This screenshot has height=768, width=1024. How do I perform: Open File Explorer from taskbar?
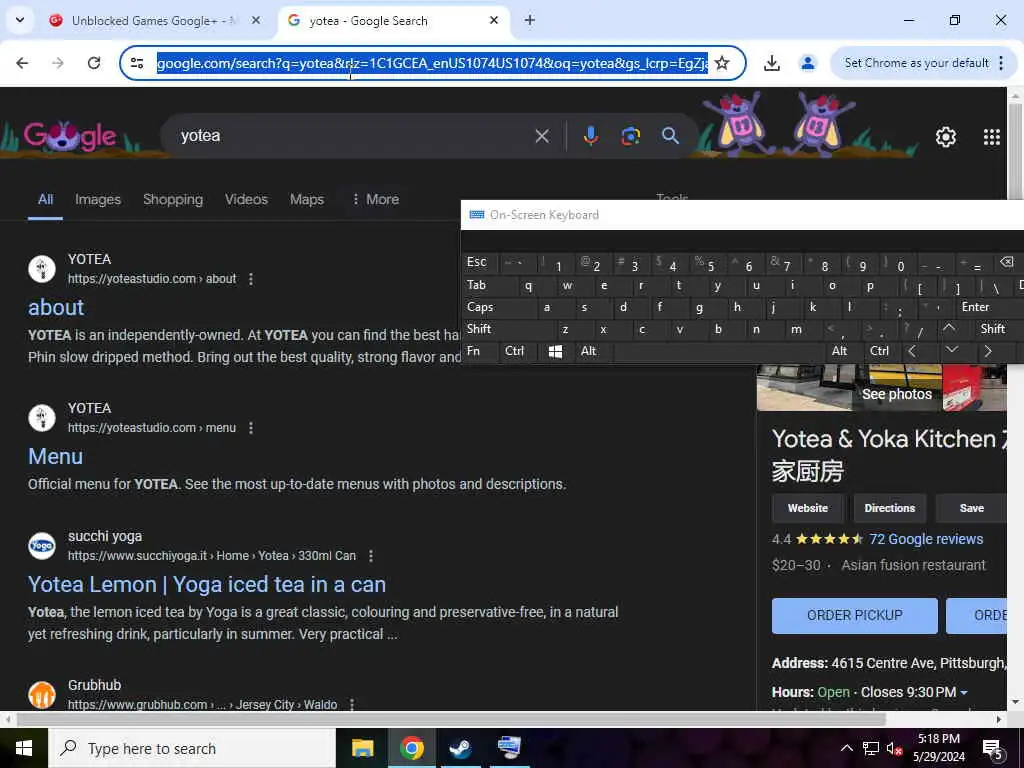click(362, 748)
